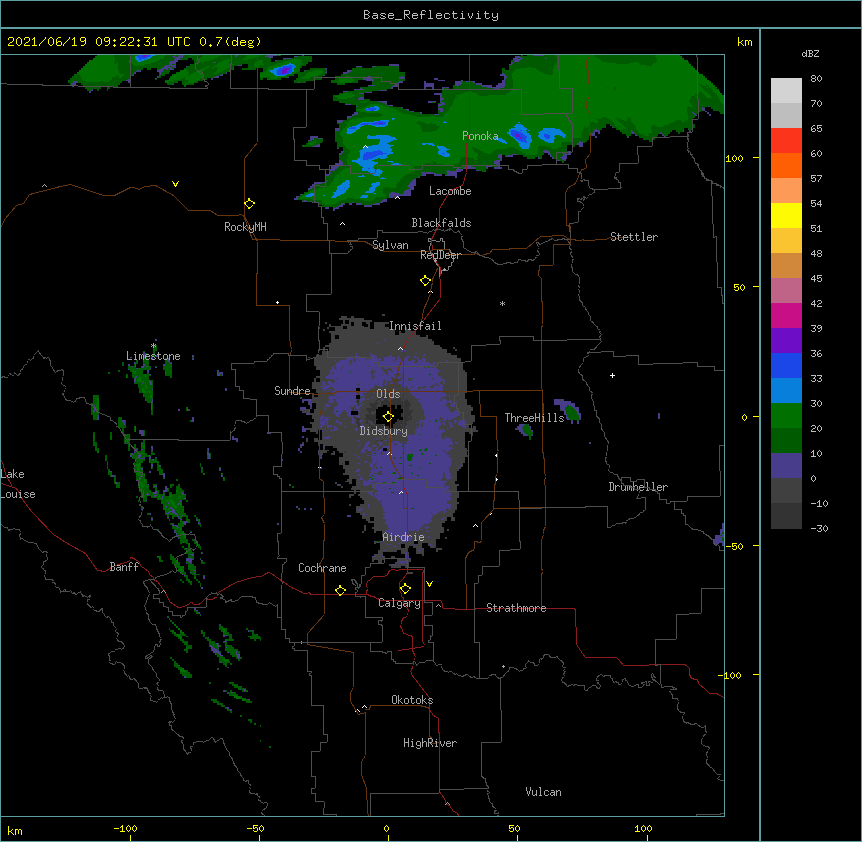Click the Innisfail town label
Image resolution: width=862 pixels, height=842 pixels.
click(x=415, y=326)
